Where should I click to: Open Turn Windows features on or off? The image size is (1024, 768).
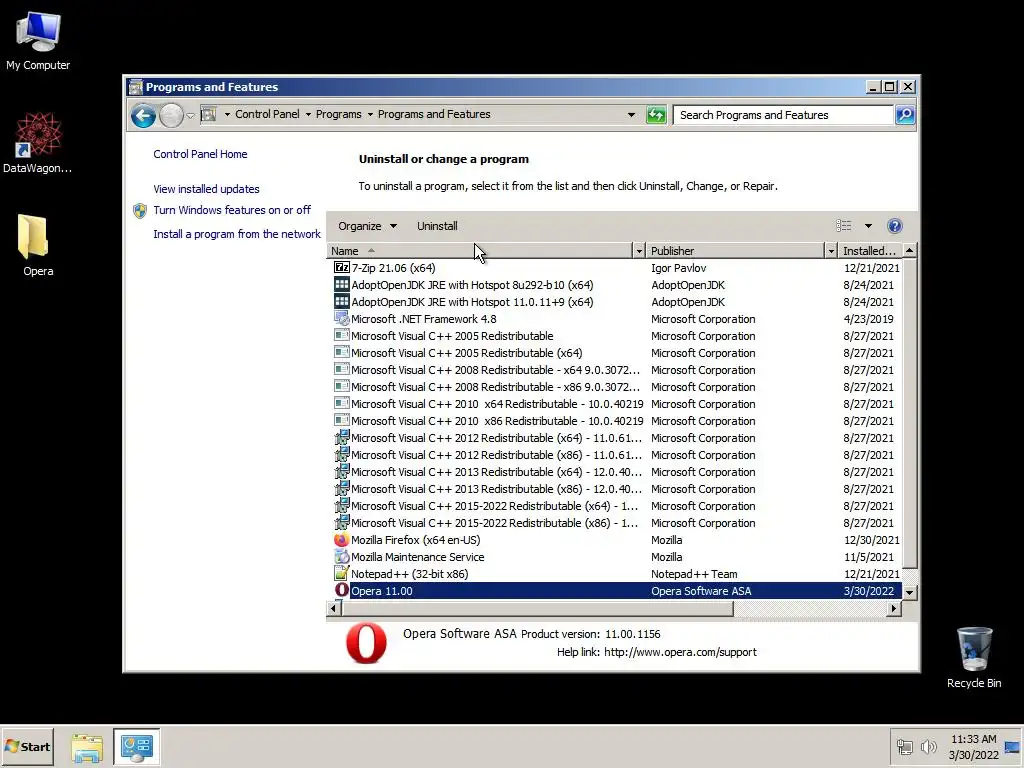(x=232, y=210)
